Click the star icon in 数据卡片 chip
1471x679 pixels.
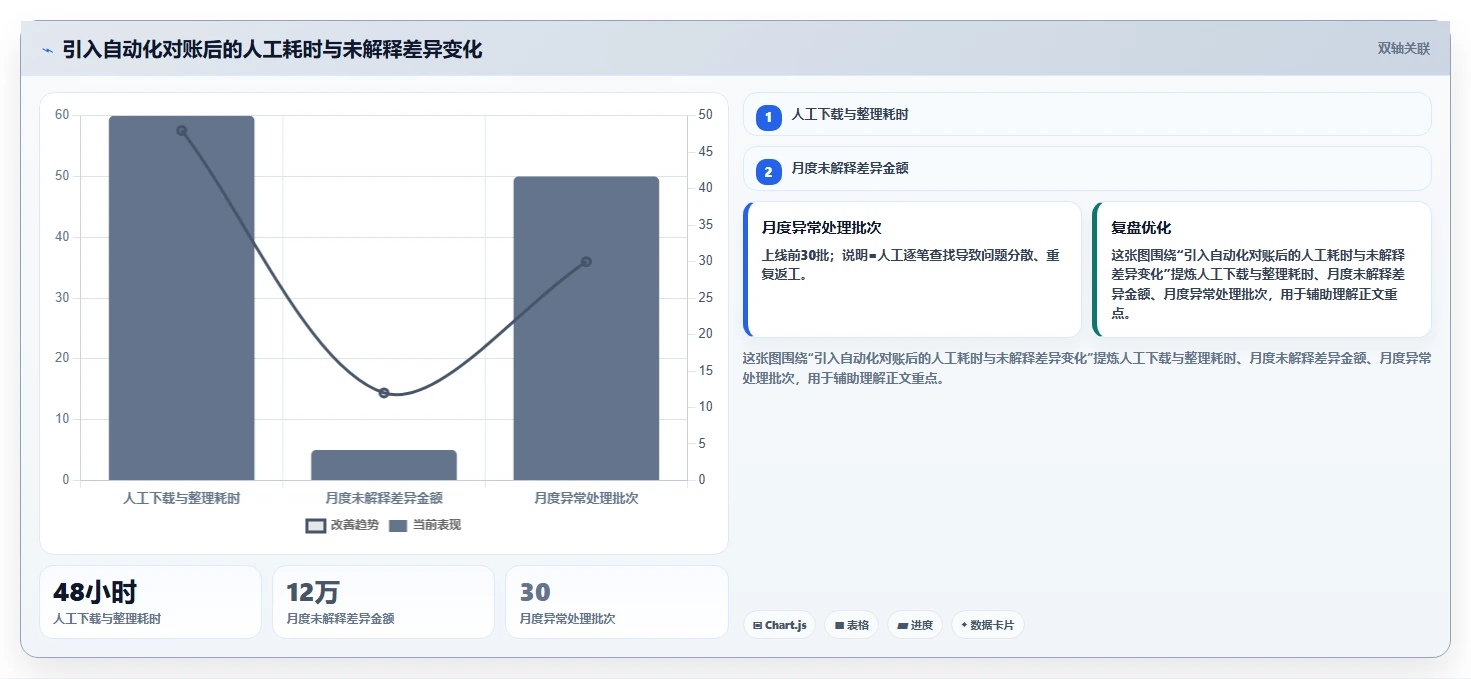pos(964,625)
